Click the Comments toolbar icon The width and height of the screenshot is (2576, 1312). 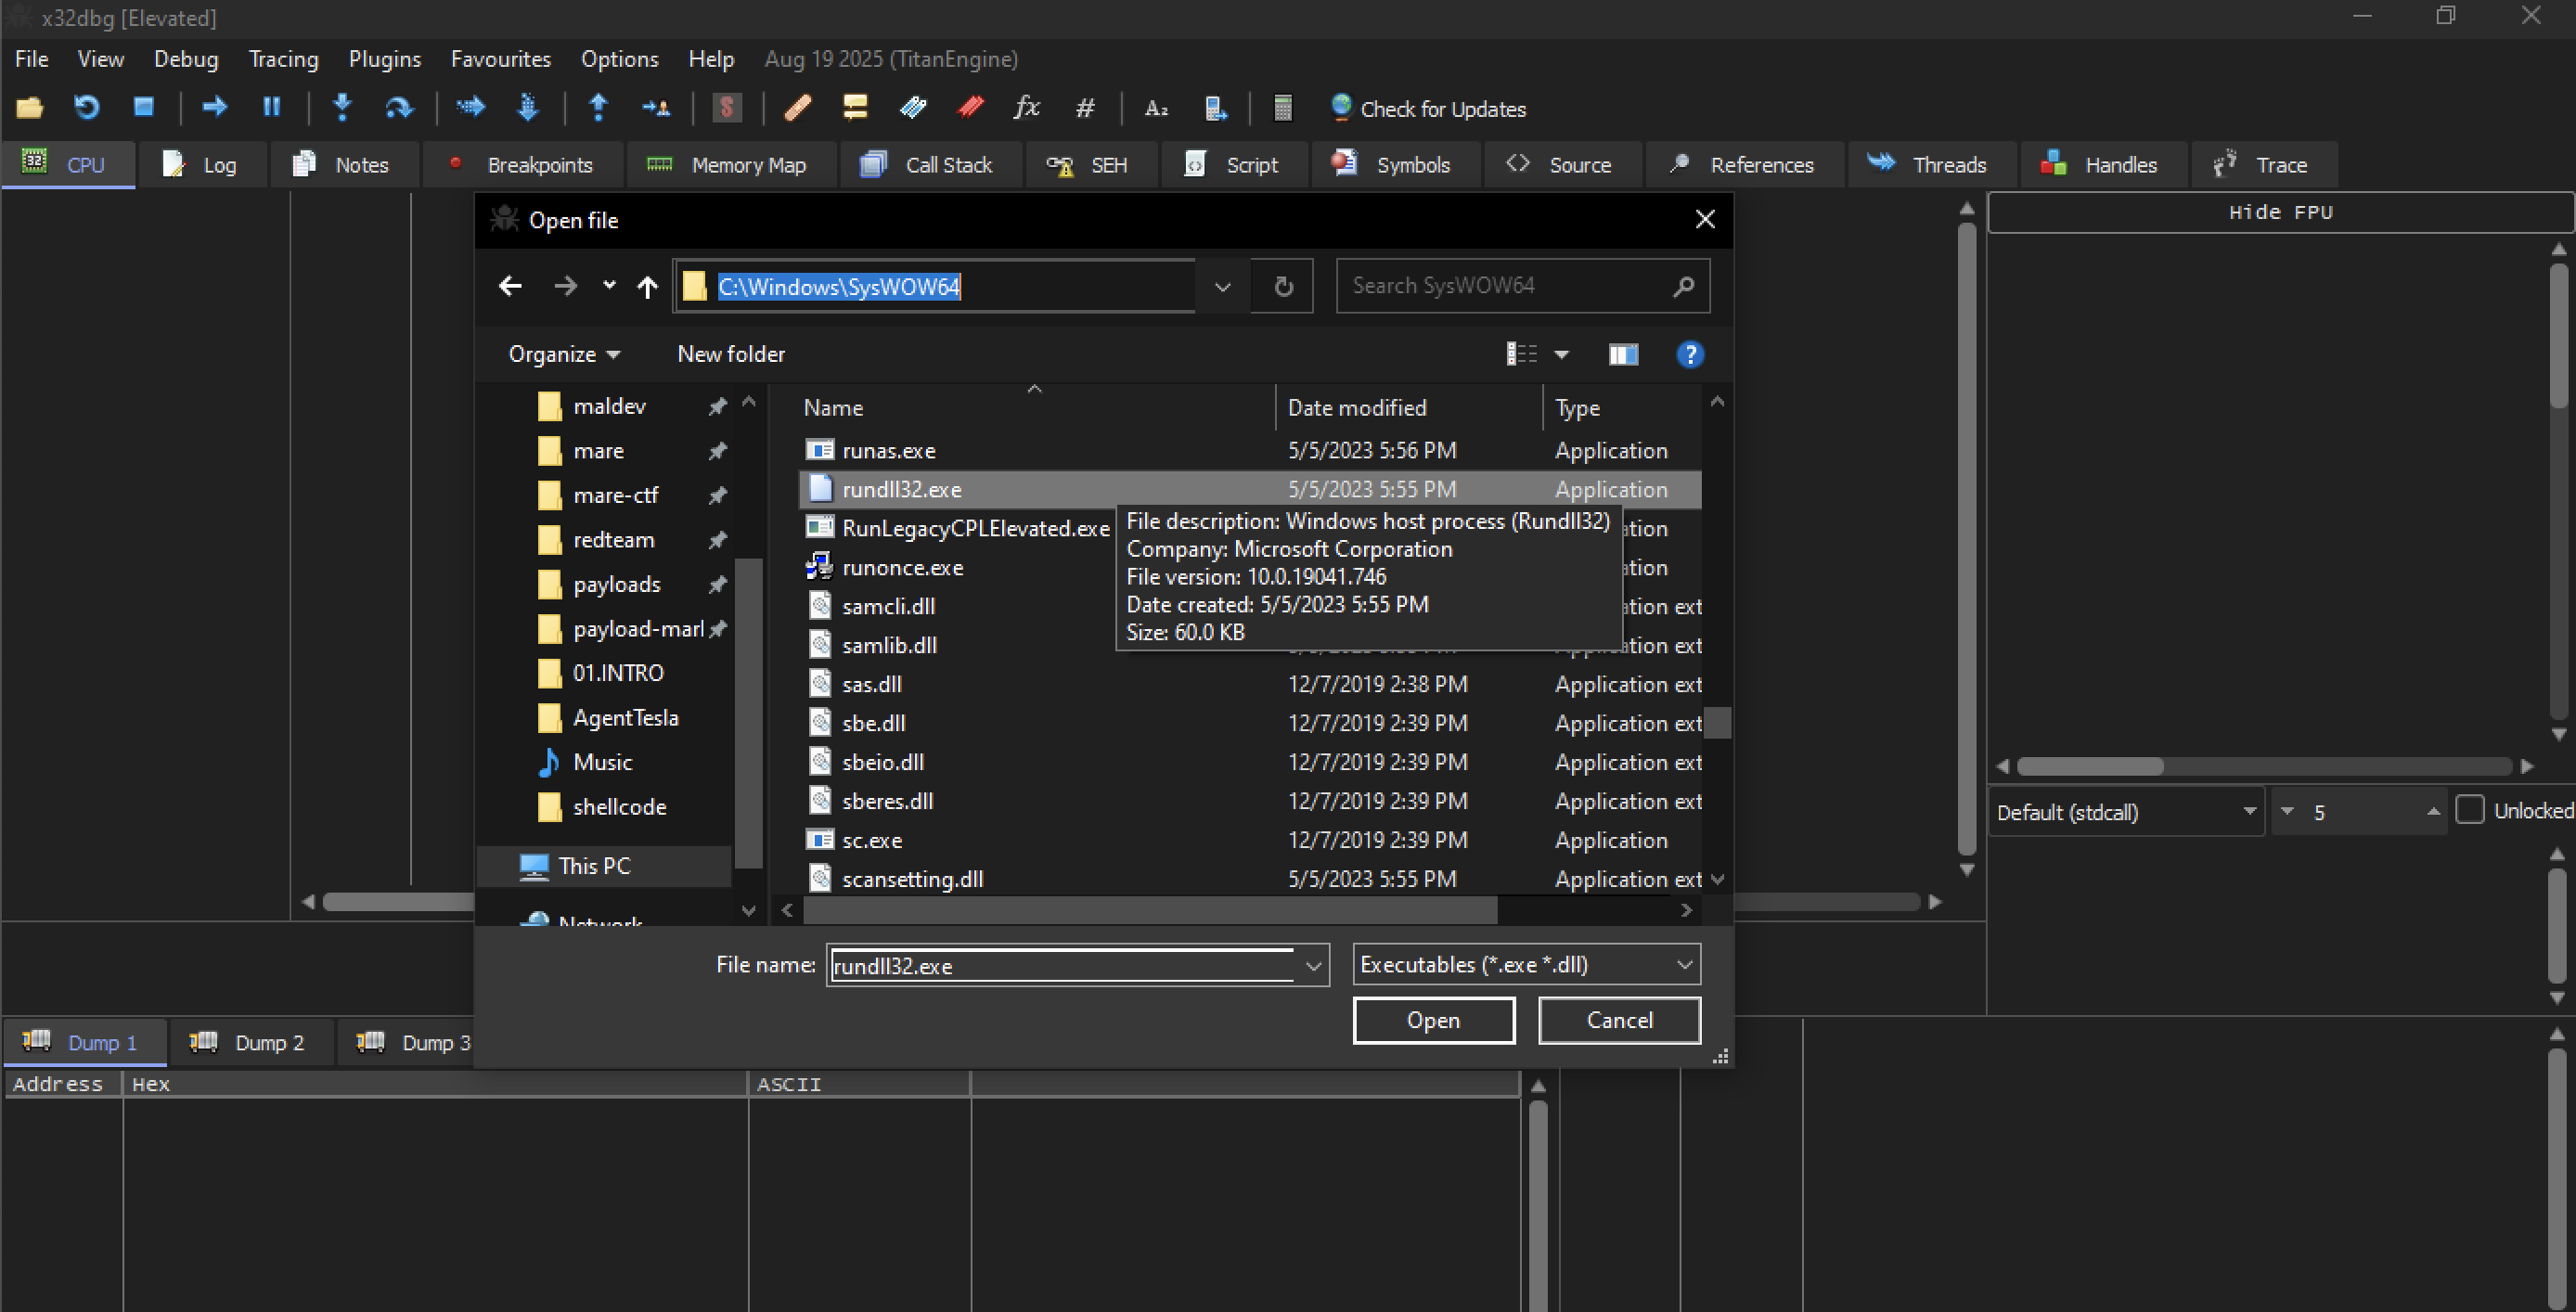pos(855,107)
